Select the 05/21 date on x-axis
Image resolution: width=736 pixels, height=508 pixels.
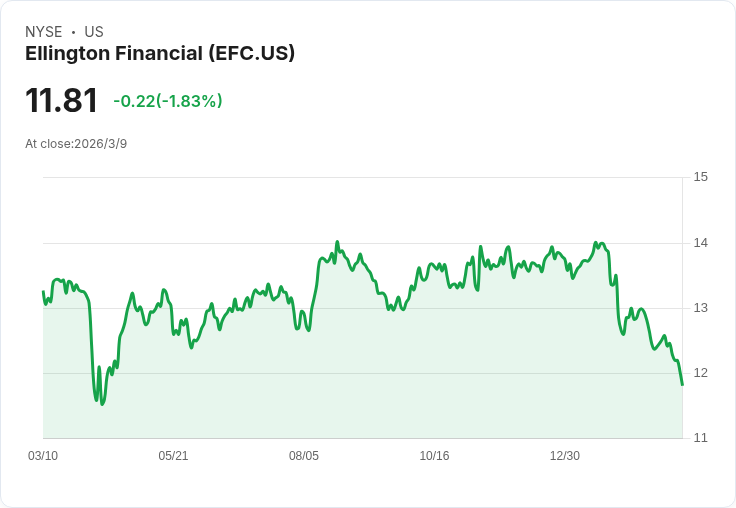coord(173,456)
